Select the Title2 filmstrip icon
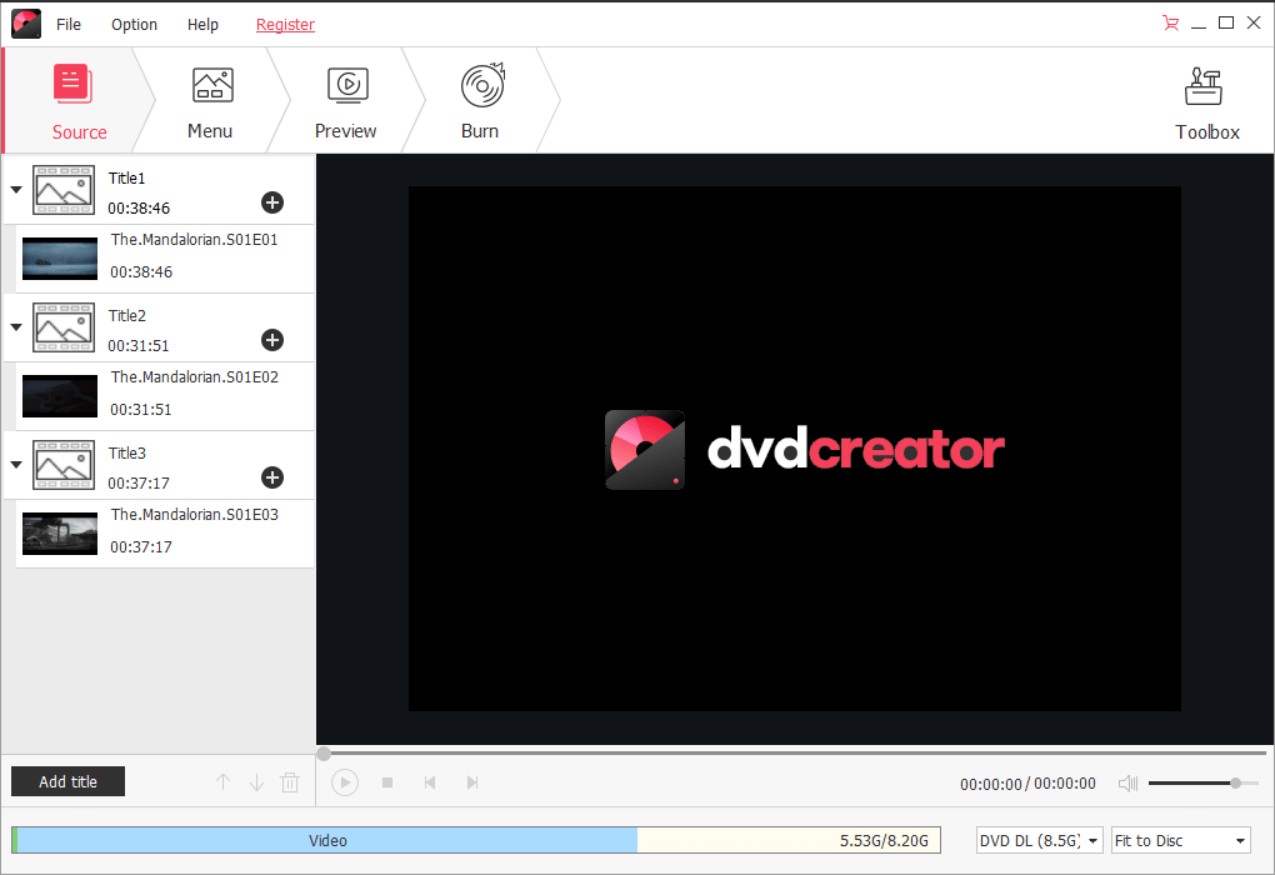This screenshot has height=875, width=1275. coord(64,328)
